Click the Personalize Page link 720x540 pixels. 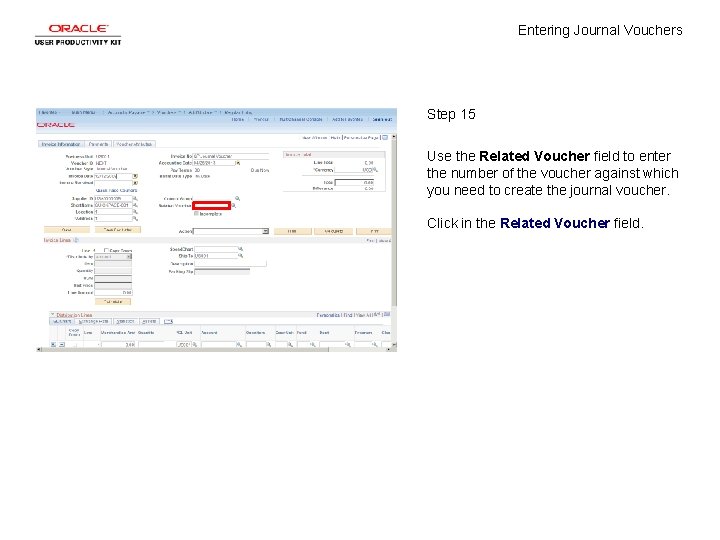[x=361, y=138]
